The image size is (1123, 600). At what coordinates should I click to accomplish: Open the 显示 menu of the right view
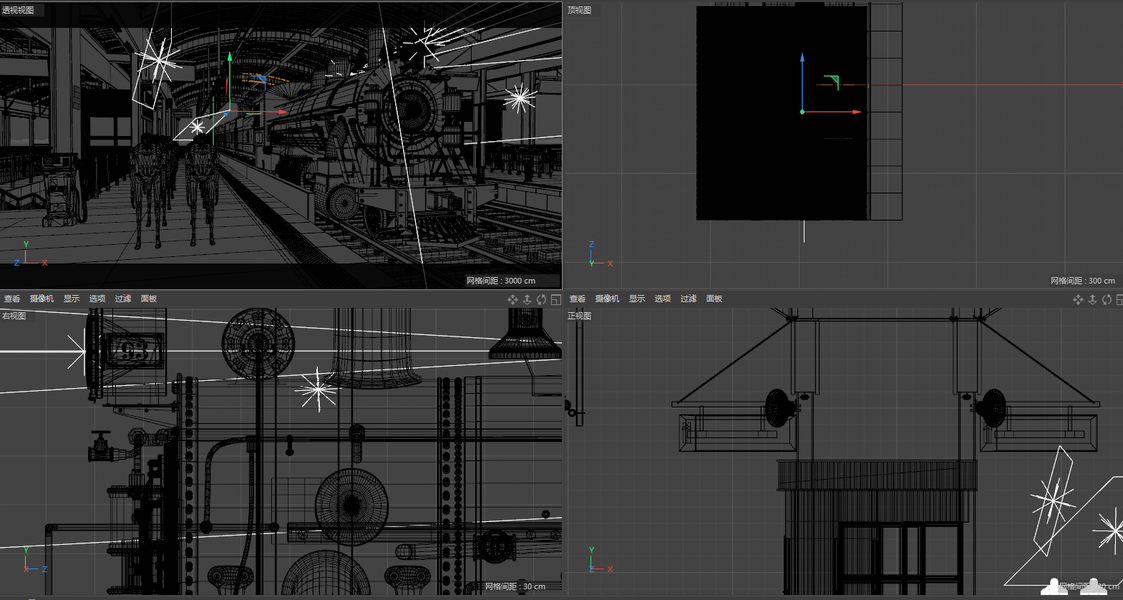pos(72,299)
